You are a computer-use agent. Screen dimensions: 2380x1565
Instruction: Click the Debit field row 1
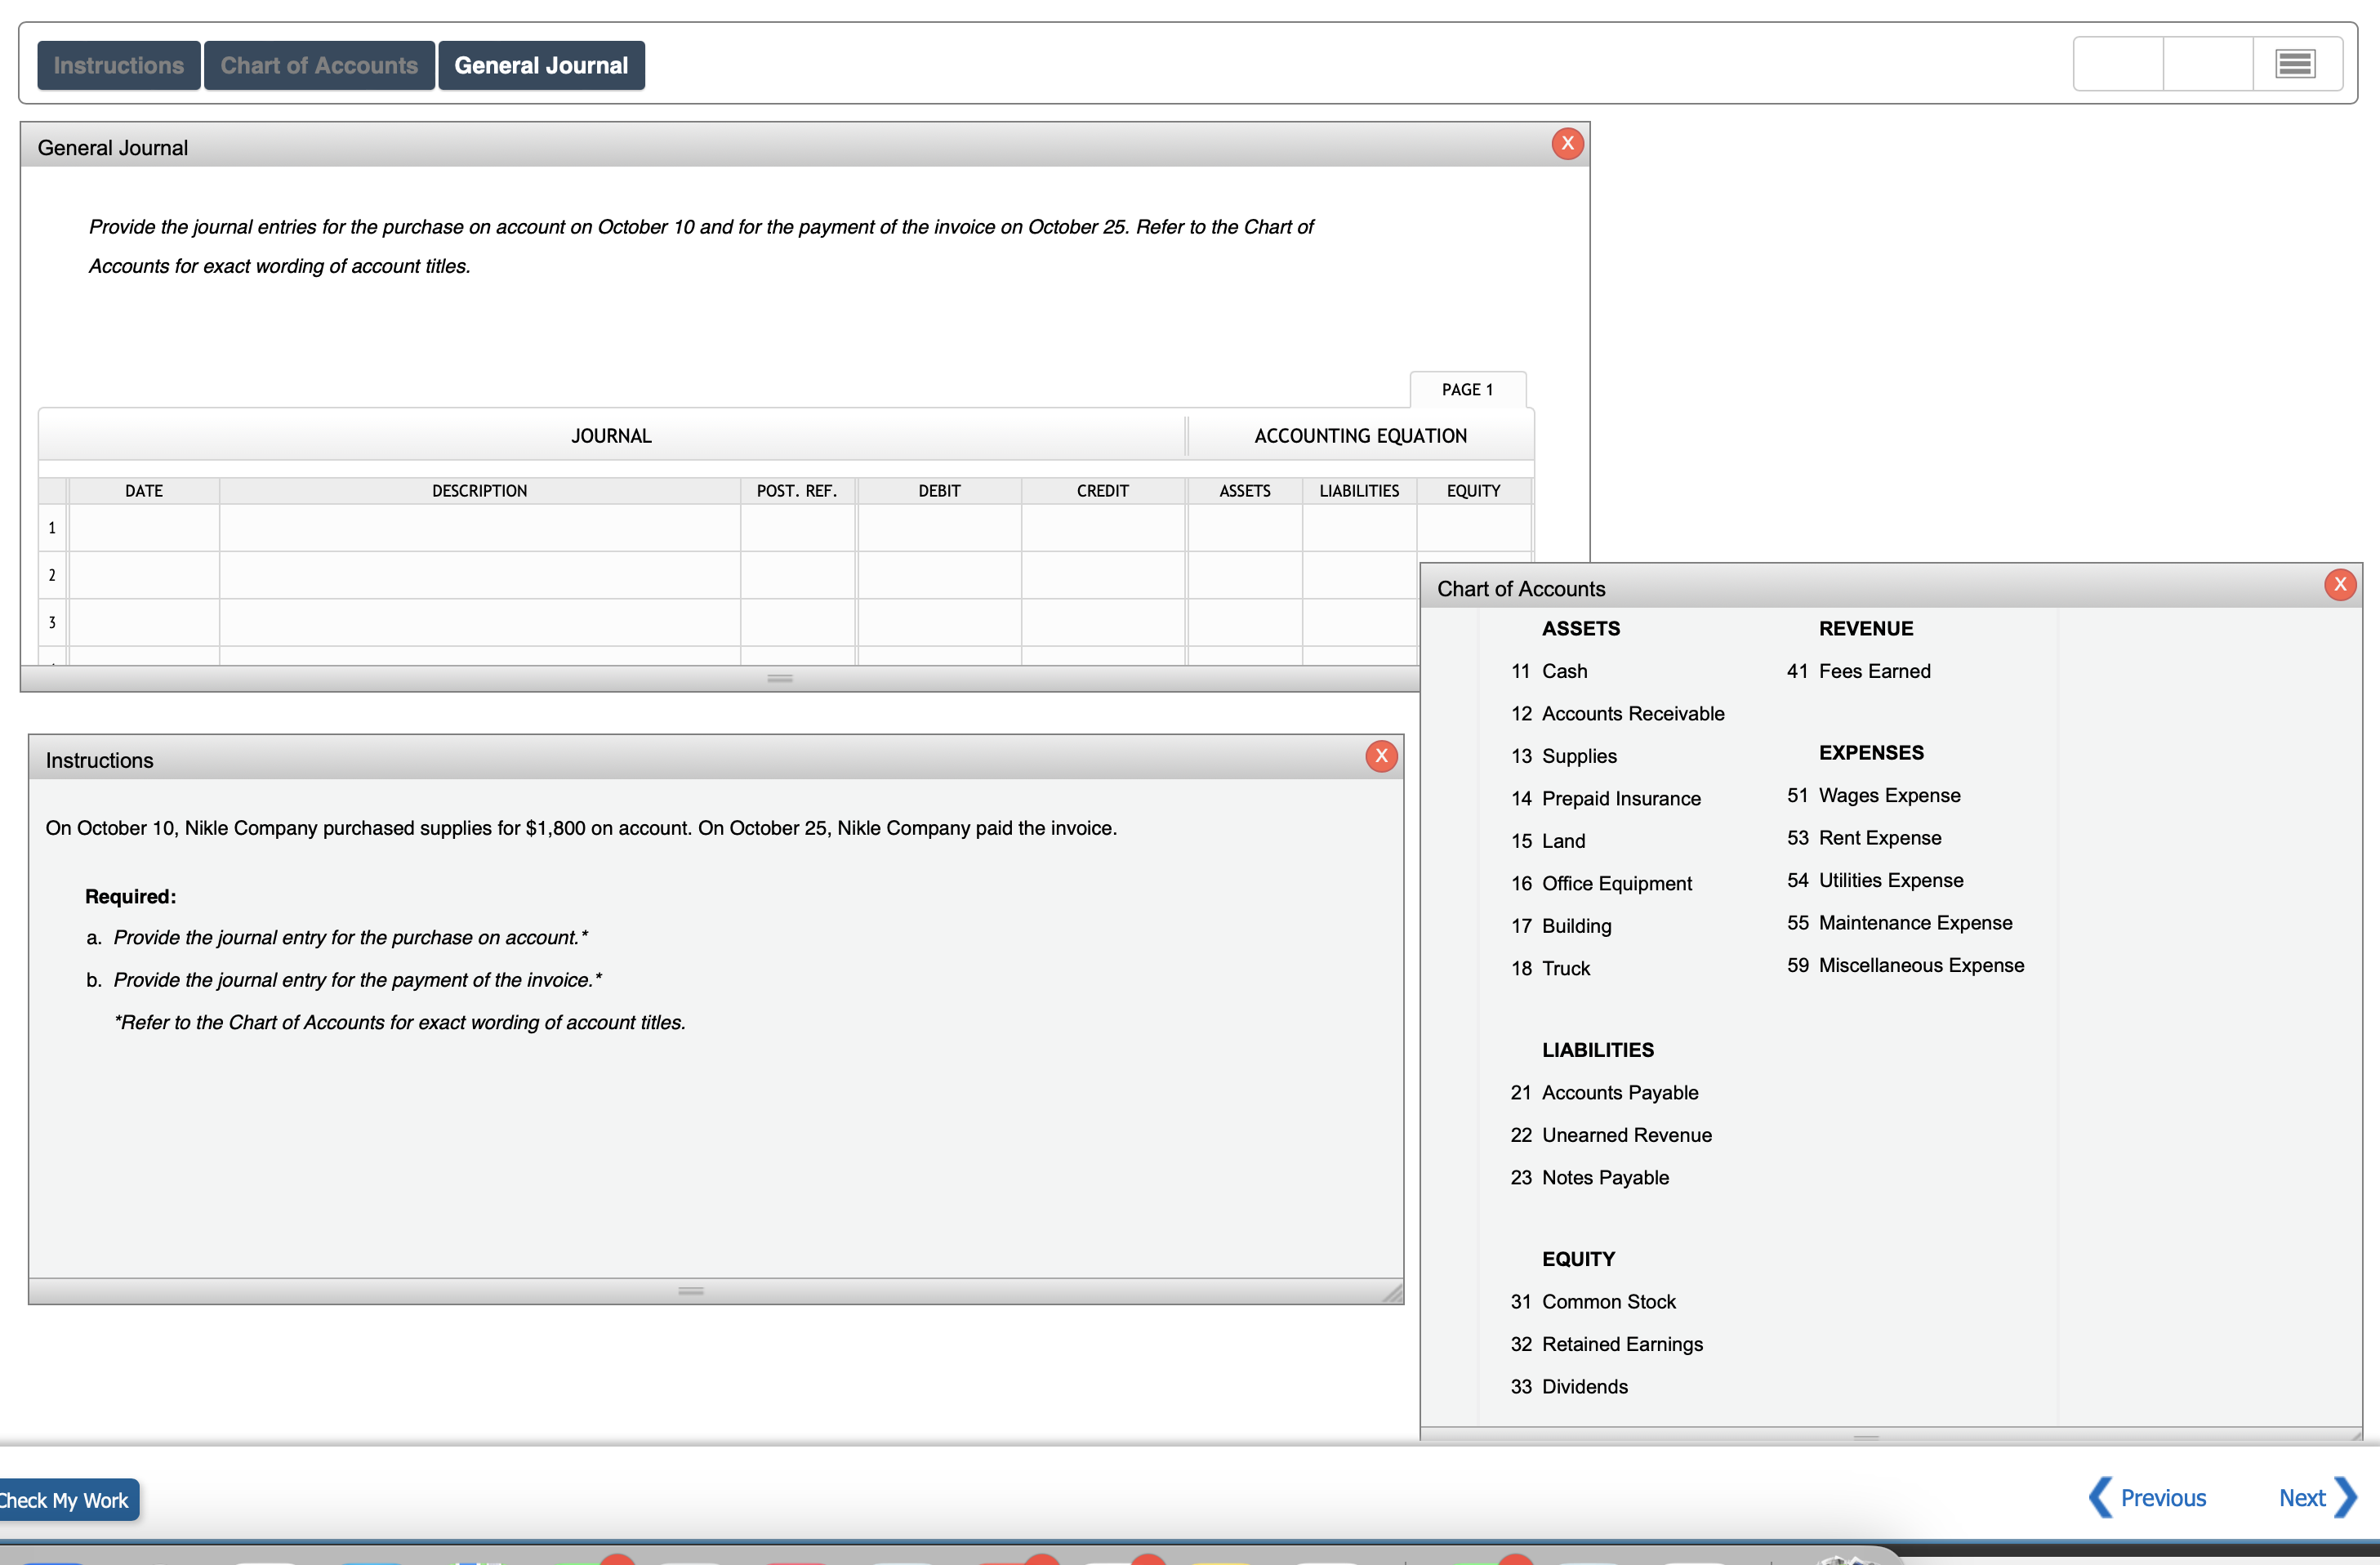[941, 529]
